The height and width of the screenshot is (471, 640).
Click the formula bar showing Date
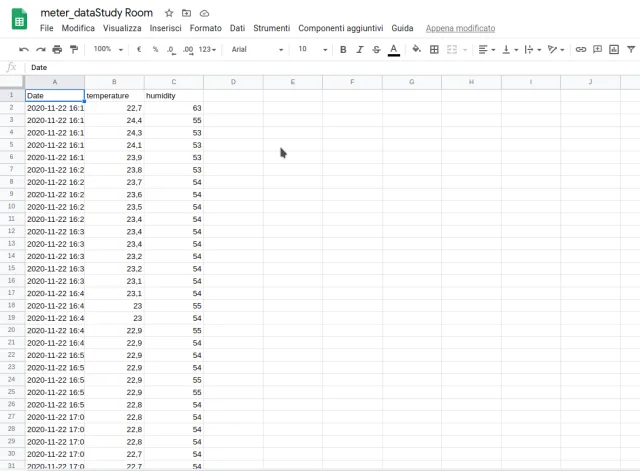pyautogui.click(x=333, y=67)
